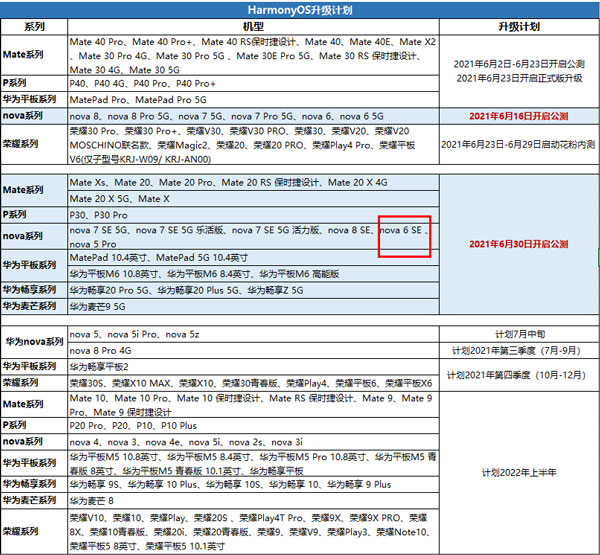600x555 pixels.
Task: Click 华为畅享系列 label beside 畅享20 Pro row
Action: pyautogui.click(x=34, y=290)
